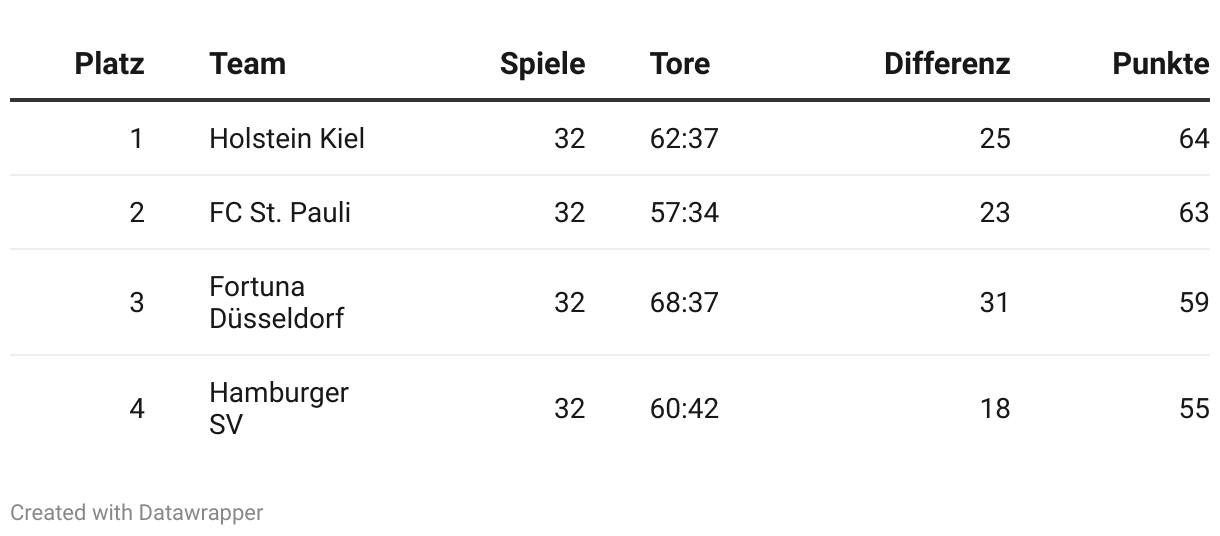Click the Team column header

(248, 64)
